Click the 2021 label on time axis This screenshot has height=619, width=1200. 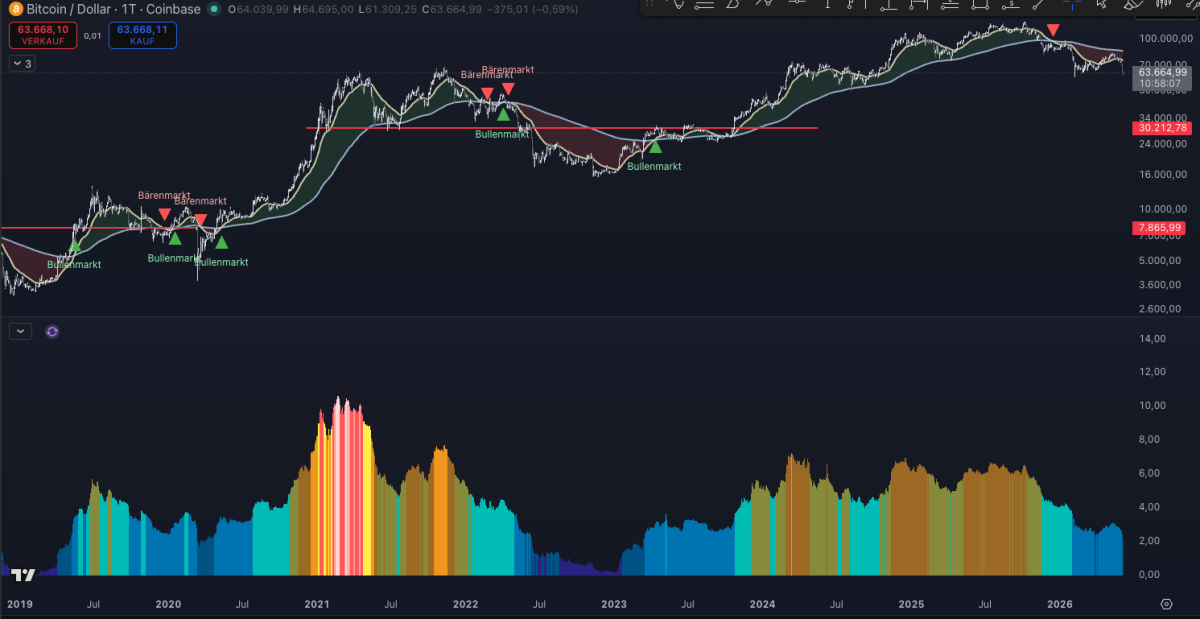(317, 605)
